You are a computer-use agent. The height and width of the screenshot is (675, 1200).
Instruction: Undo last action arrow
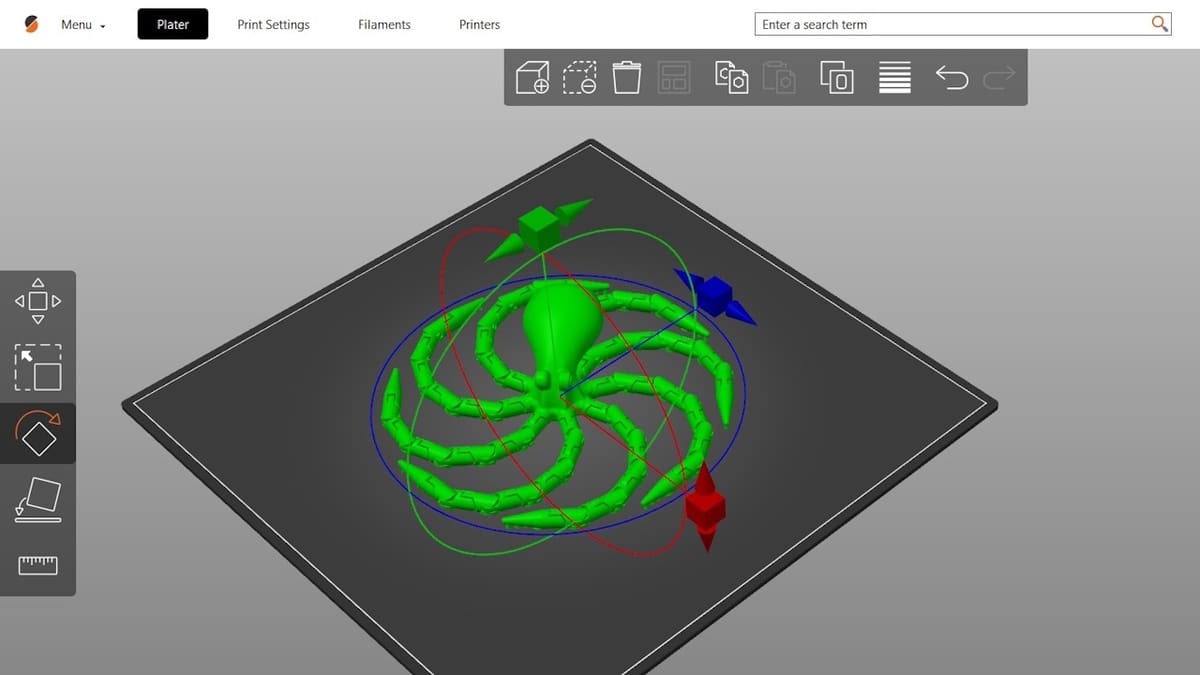click(x=952, y=78)
